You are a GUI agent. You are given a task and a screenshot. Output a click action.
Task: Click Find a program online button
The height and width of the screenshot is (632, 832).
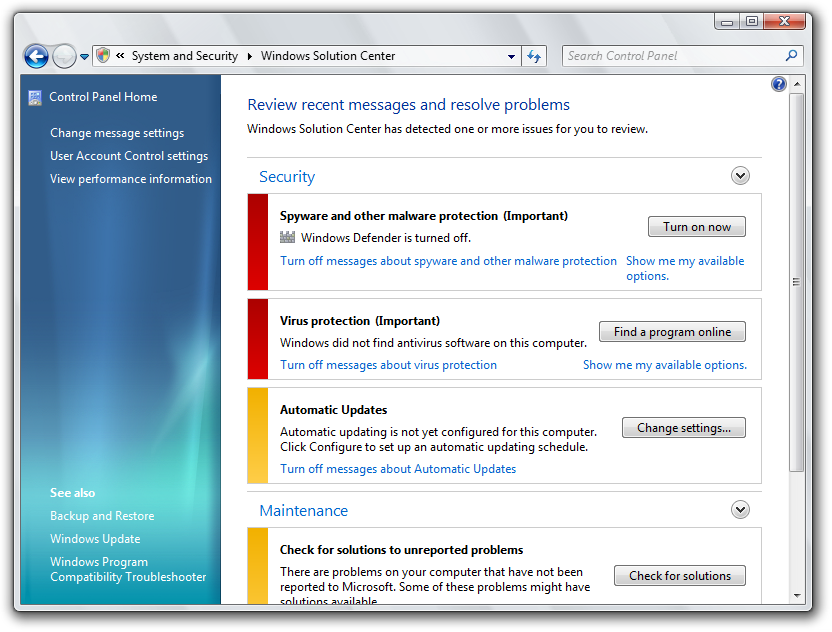(672, 332)
